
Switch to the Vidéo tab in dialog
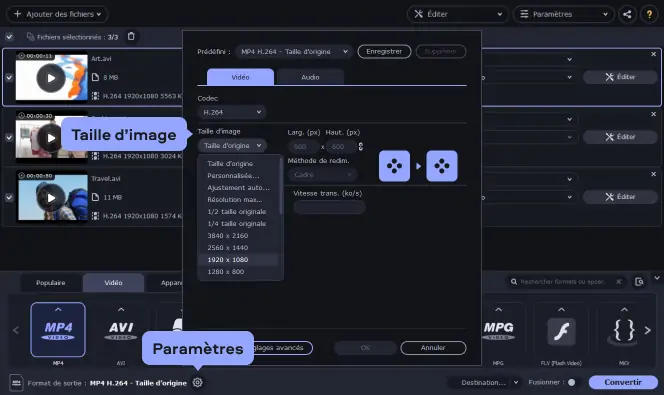tap(240, 77)
